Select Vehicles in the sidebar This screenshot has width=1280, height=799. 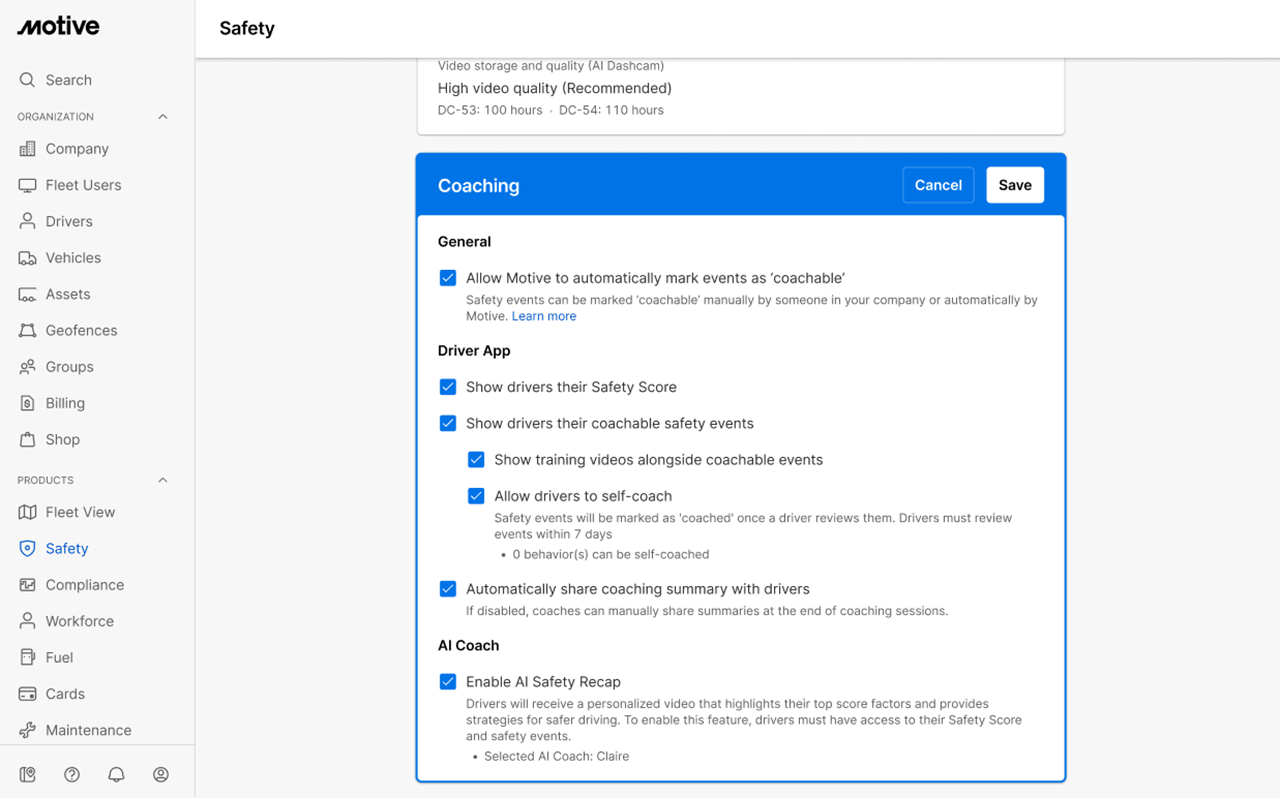73,258
